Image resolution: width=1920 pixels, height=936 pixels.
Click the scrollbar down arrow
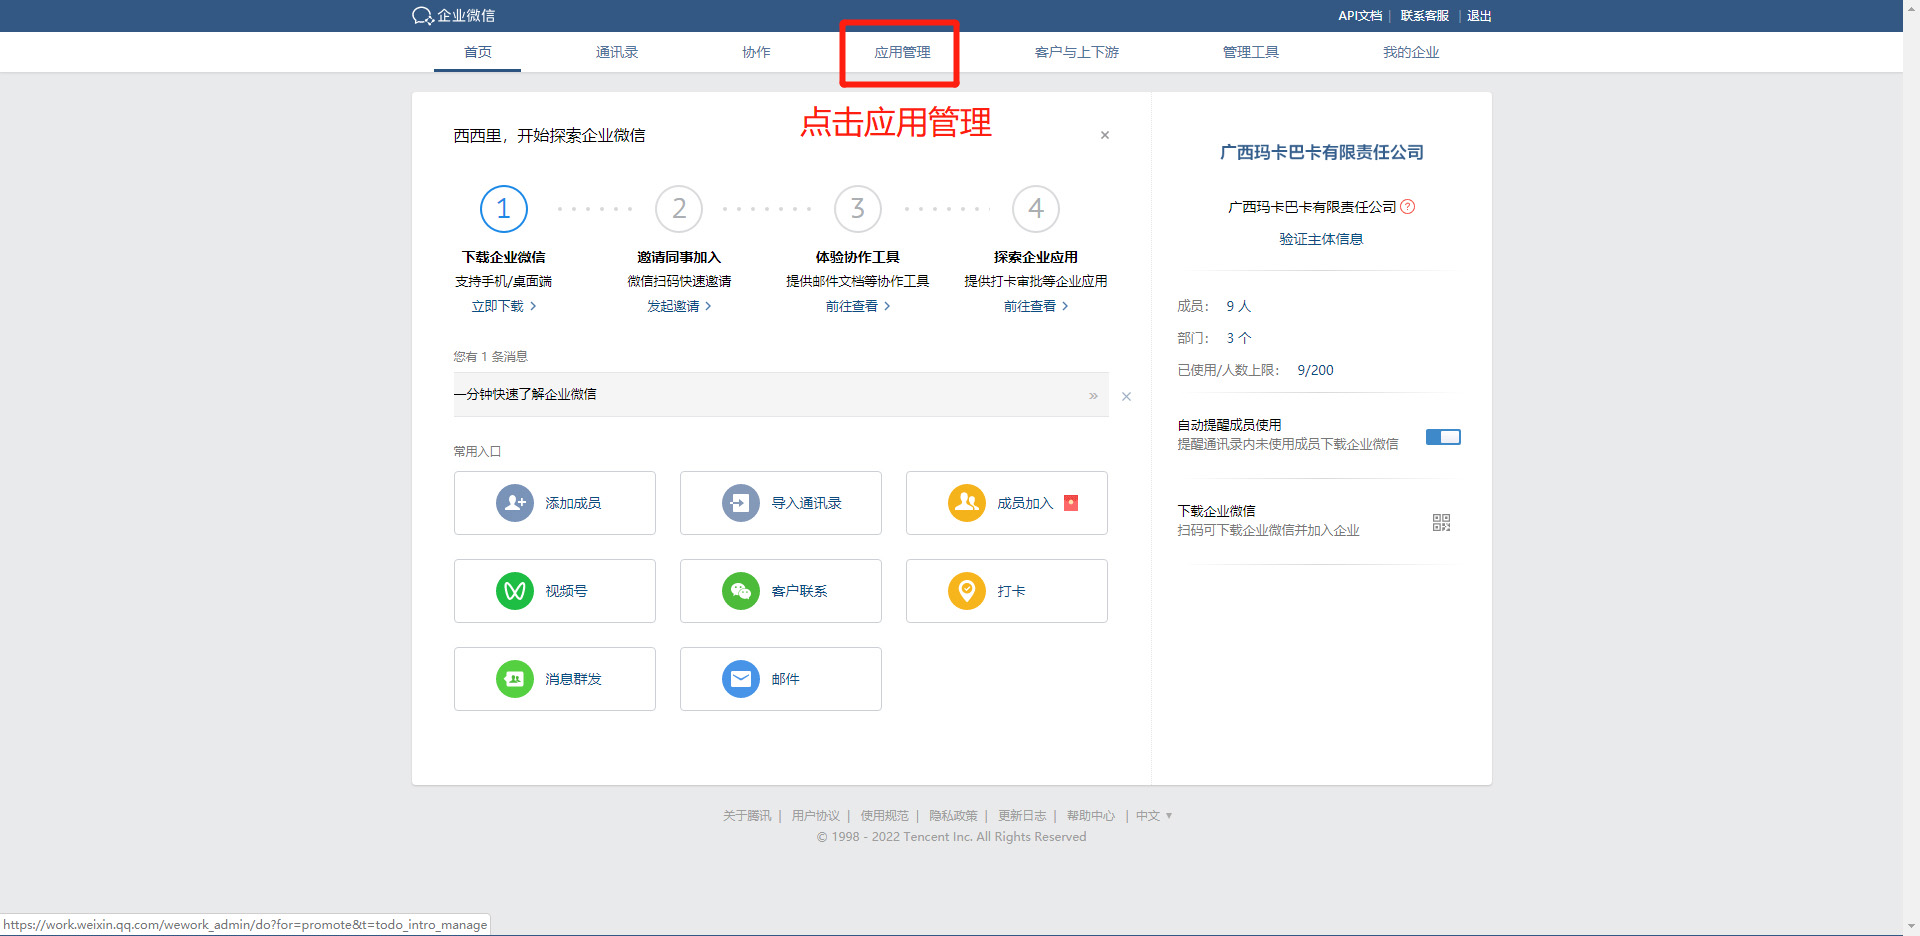pos(1911,927)
